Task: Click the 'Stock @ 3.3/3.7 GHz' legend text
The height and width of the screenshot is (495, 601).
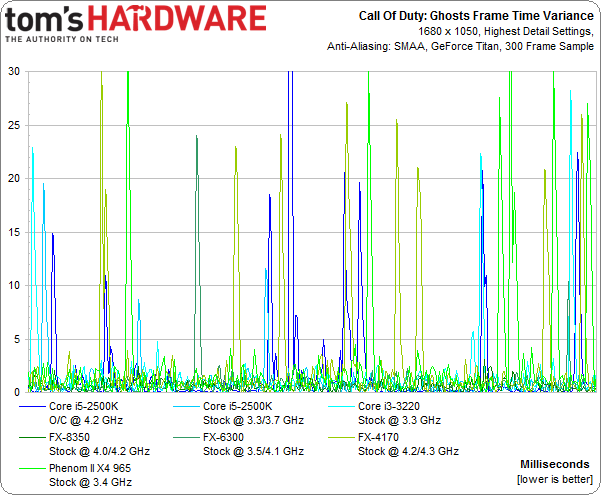Action: click(x=253, y=421)
